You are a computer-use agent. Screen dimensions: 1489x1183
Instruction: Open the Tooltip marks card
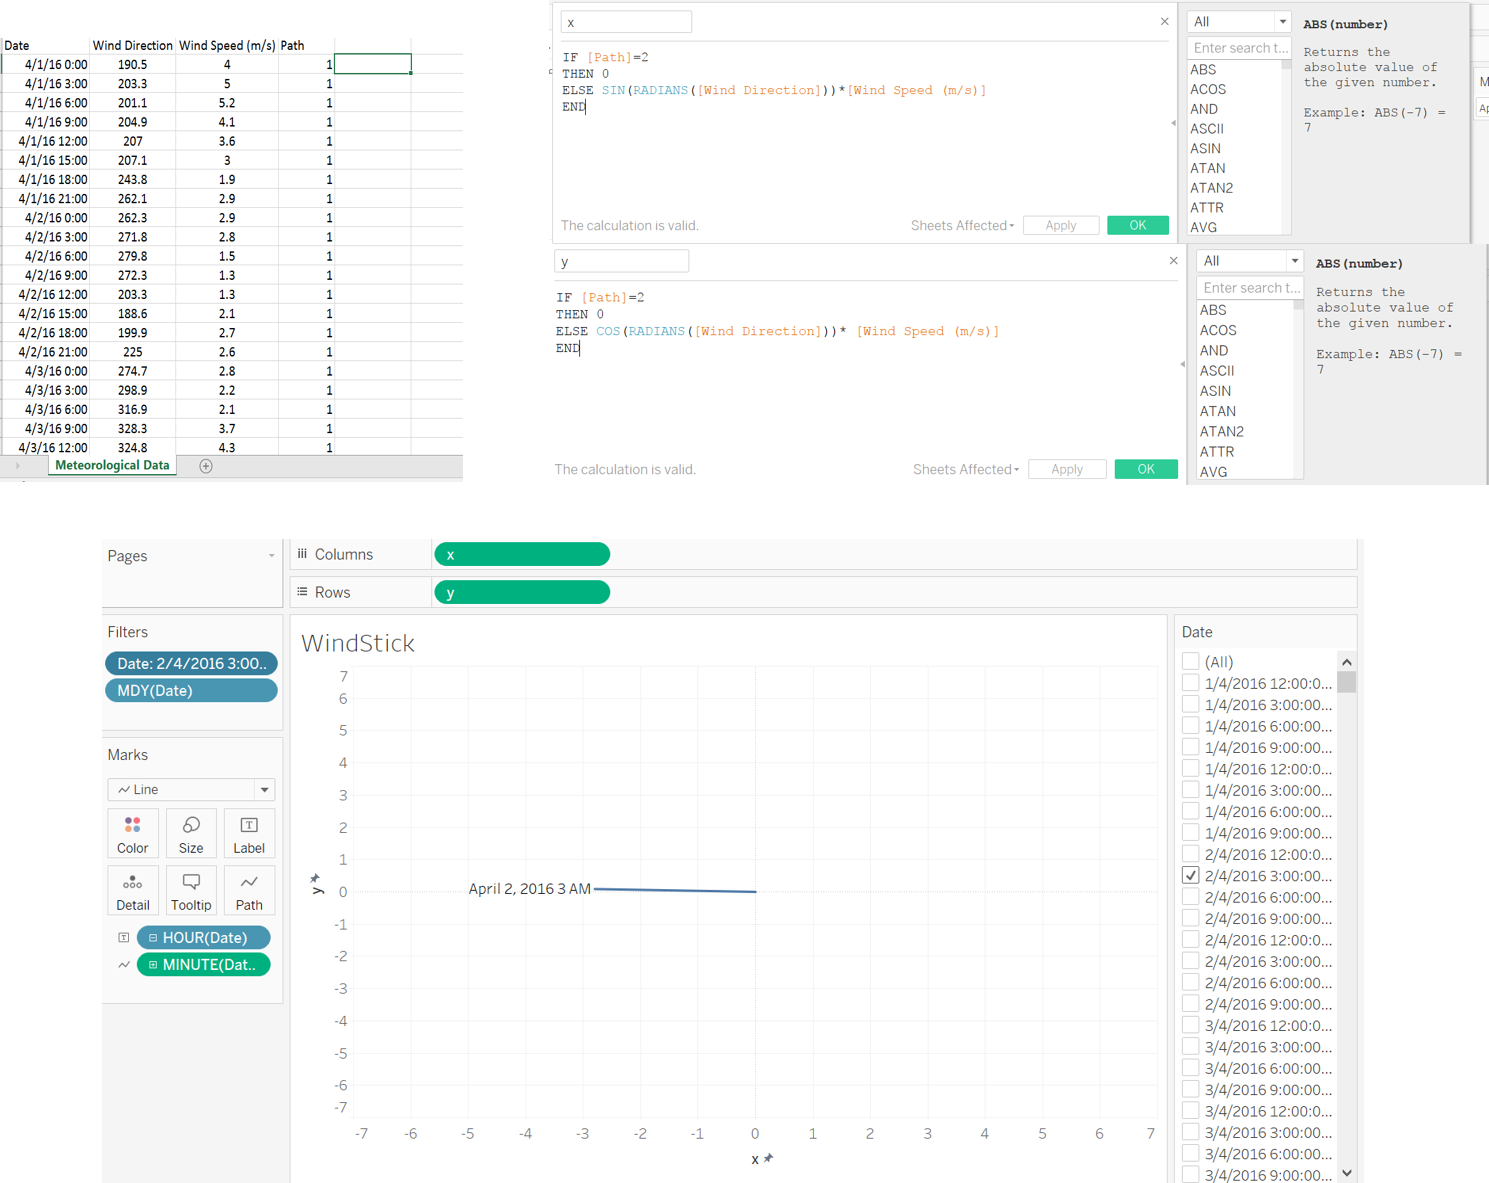click(x=191, y=891)
